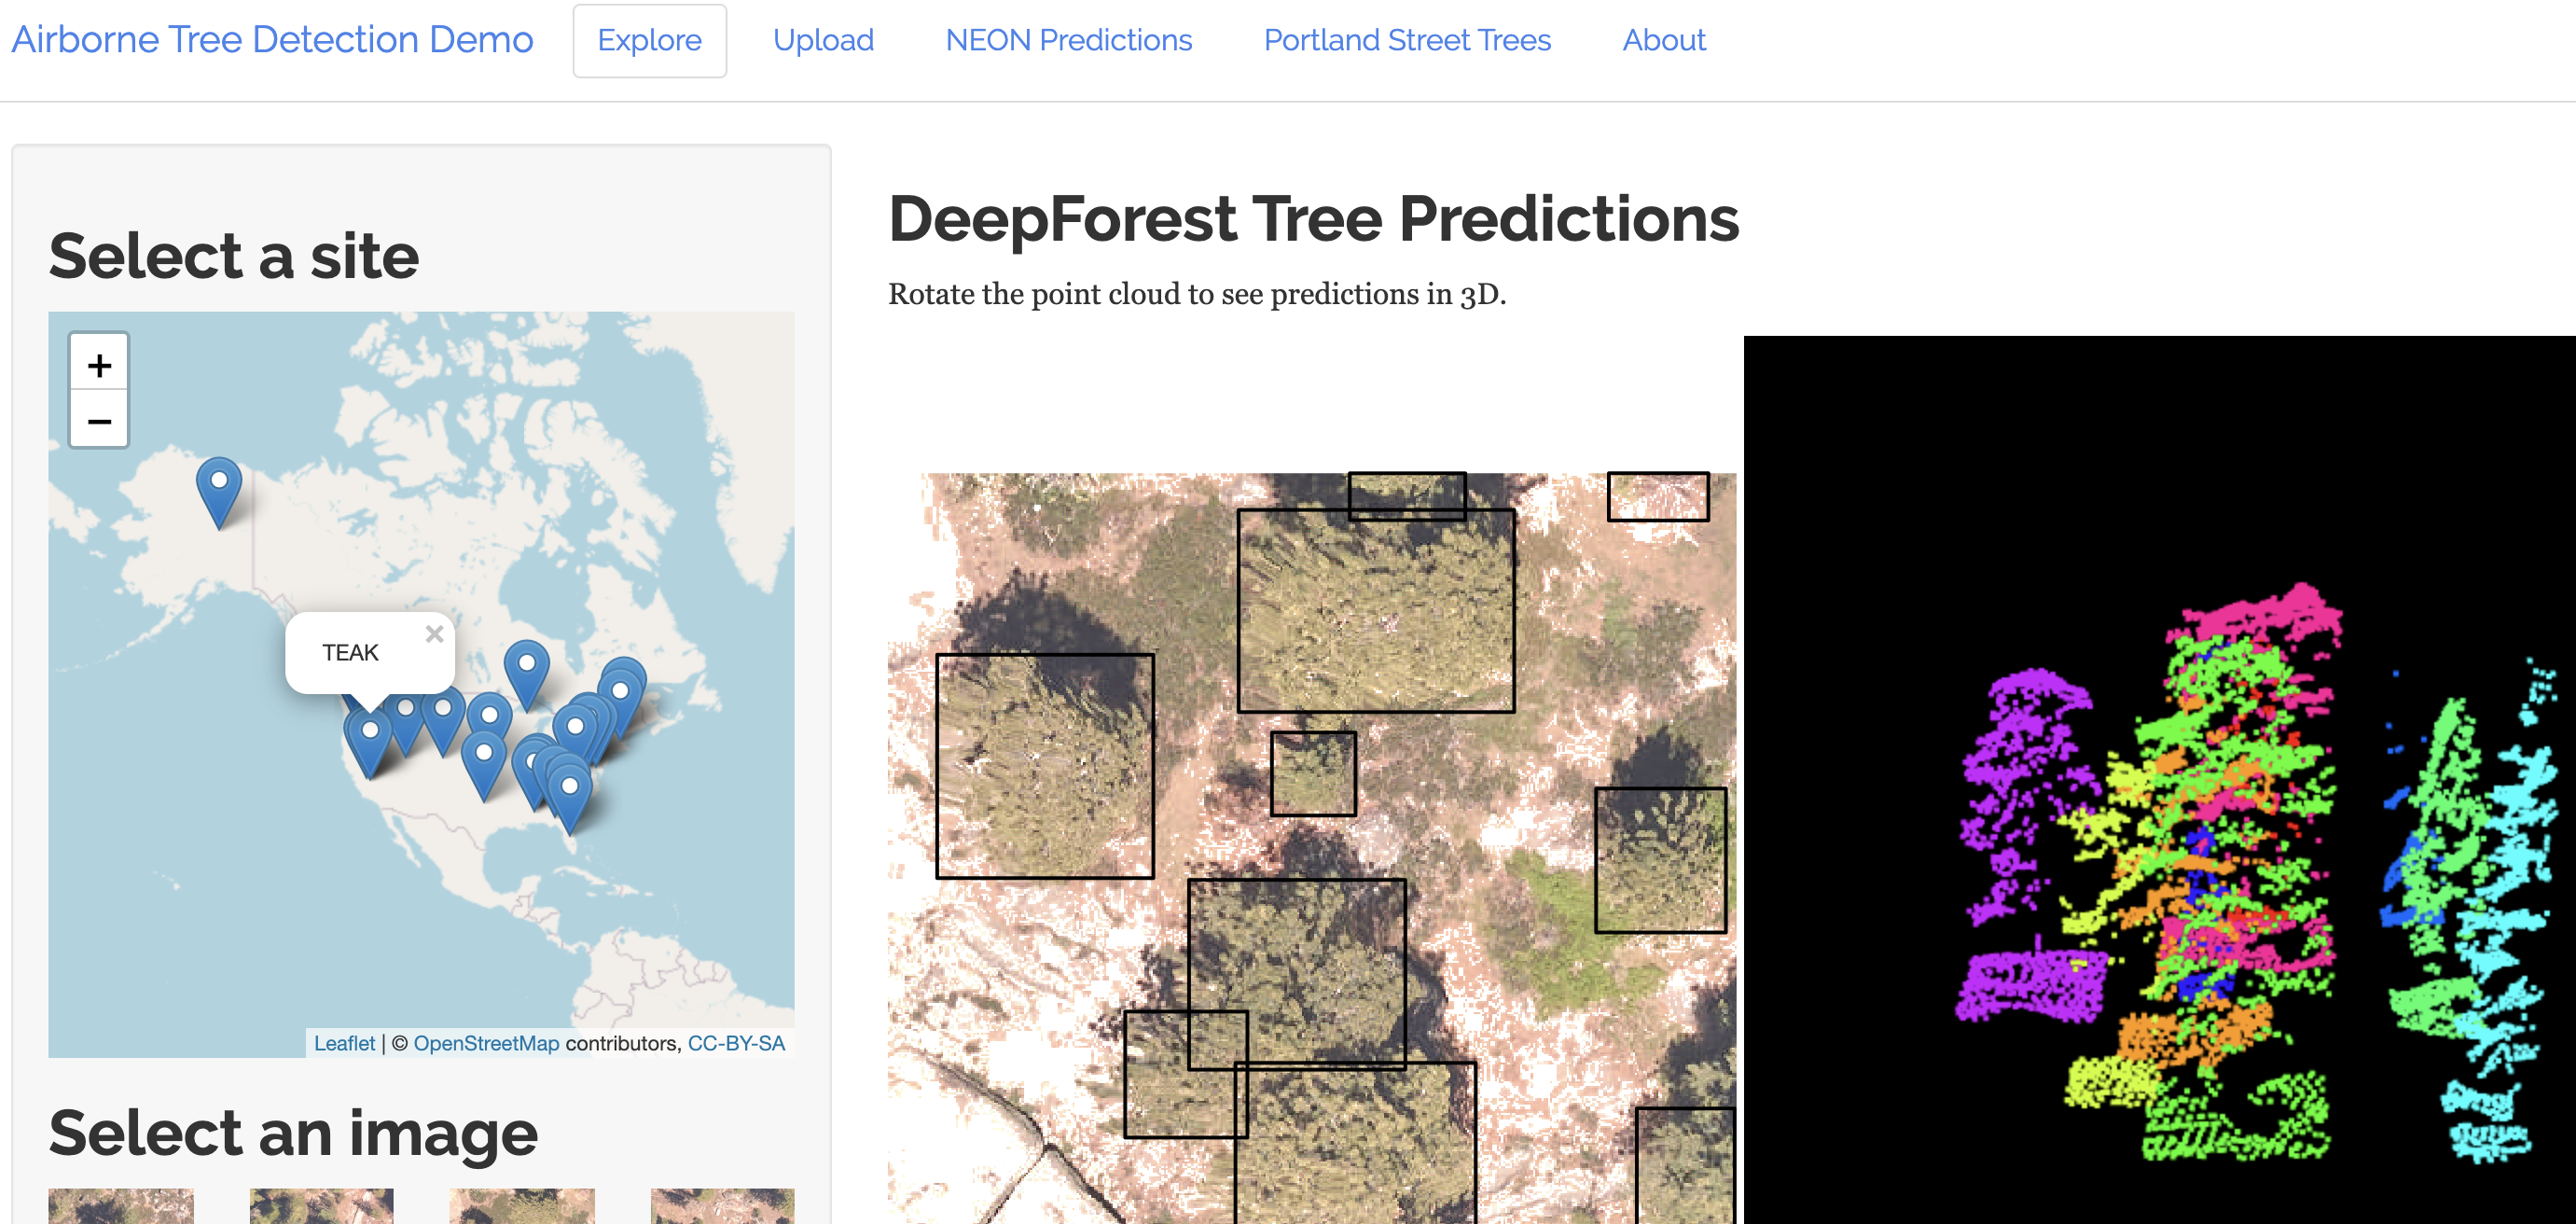The image size is (2576, 1224).
Task: Open the Upload page
Action: click(x=823, y=40)
